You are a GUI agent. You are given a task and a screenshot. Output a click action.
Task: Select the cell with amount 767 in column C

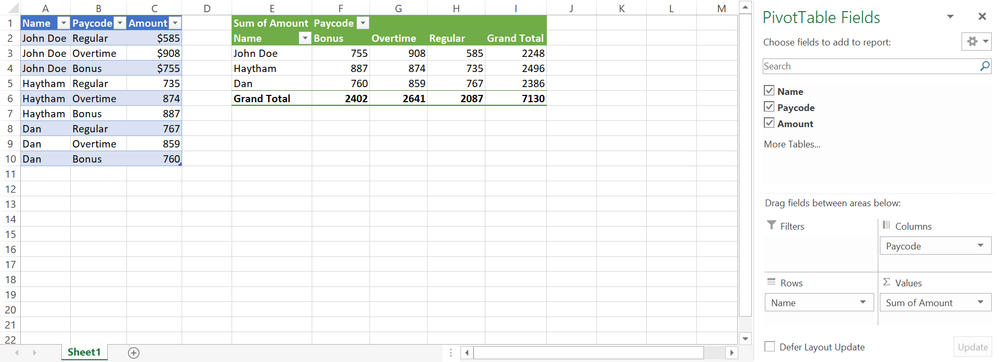(x=154, y=129)
